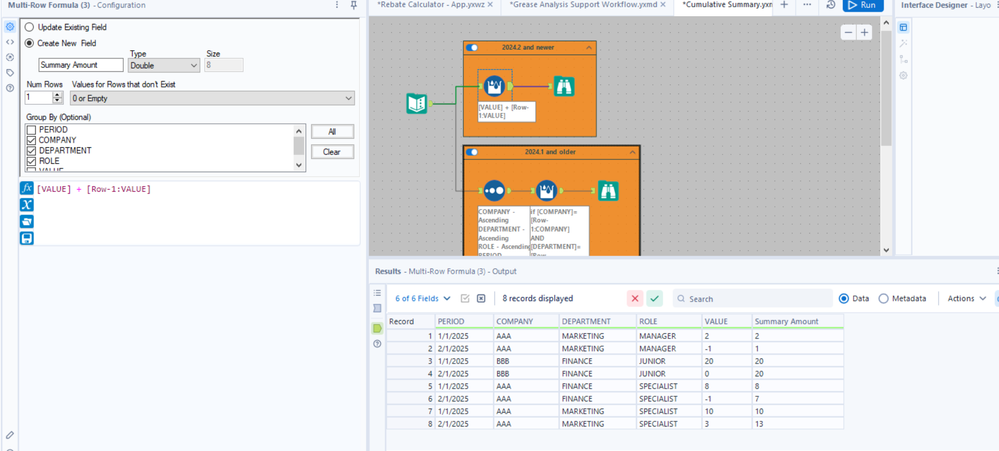Viewport: 999px width, 451px height.
Task: Switch to Cumulative Summary workflow tab
Action: [727, 4]
